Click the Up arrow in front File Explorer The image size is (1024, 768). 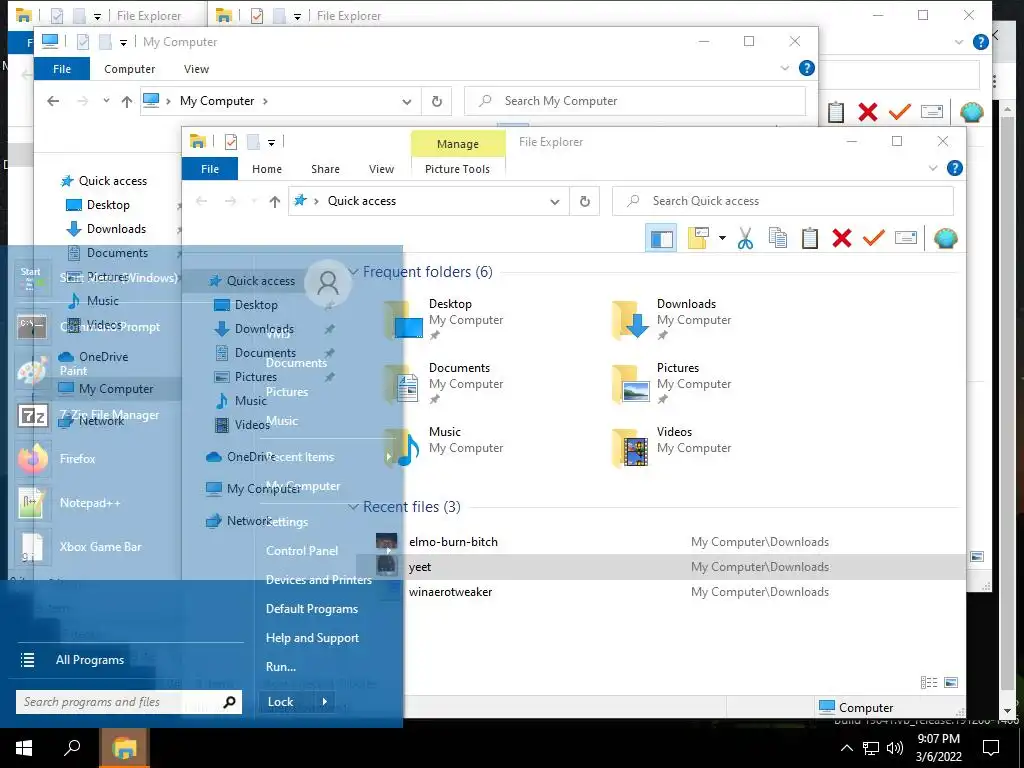[274, 202]
